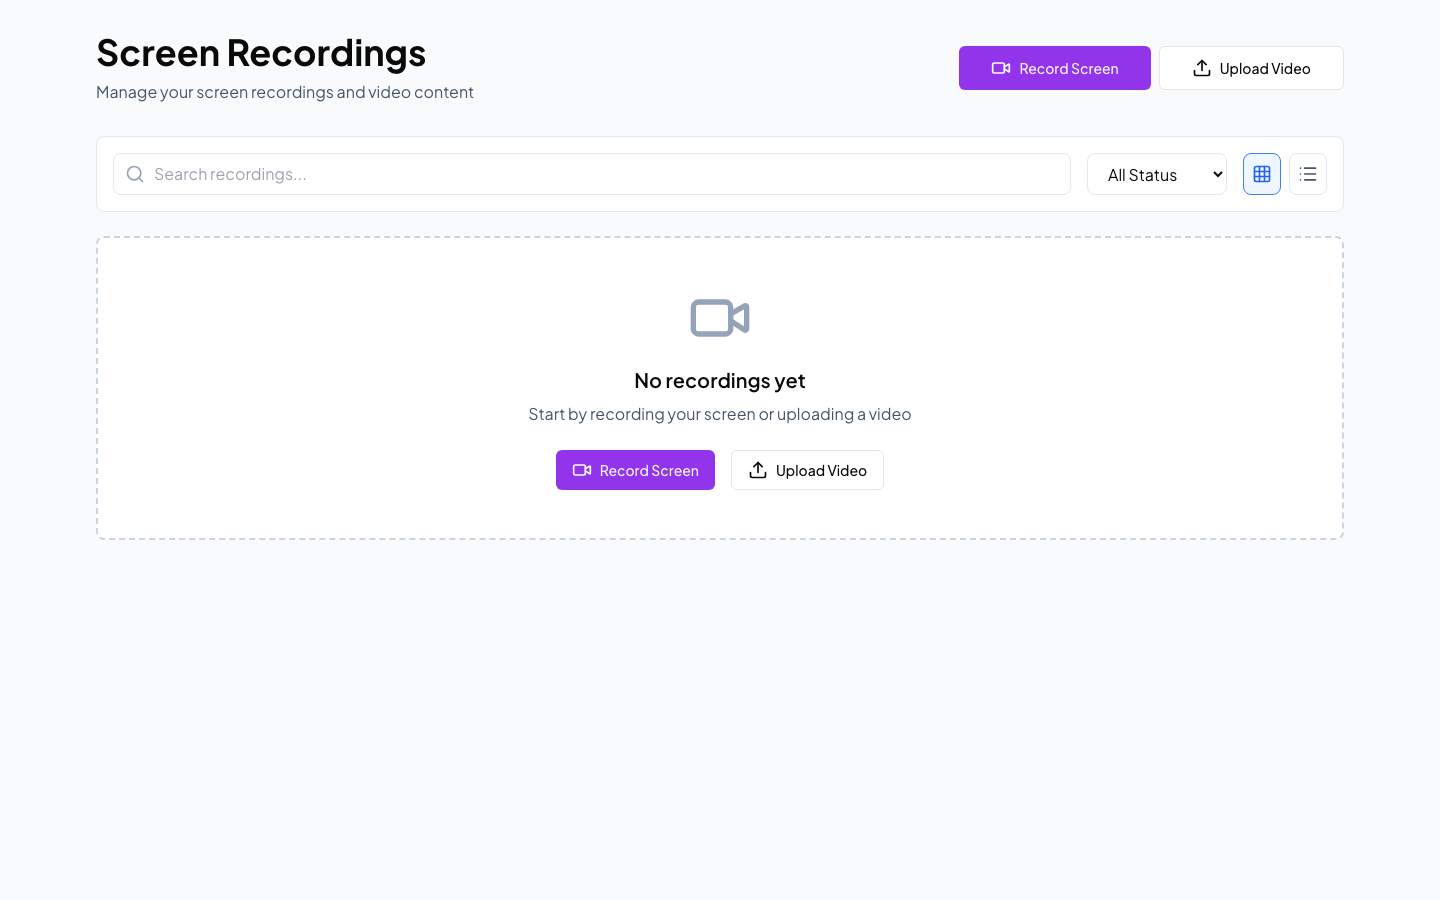Click the large video camera empty-state icon
Screen dimensions: 1440x900
tap(719, 318)
